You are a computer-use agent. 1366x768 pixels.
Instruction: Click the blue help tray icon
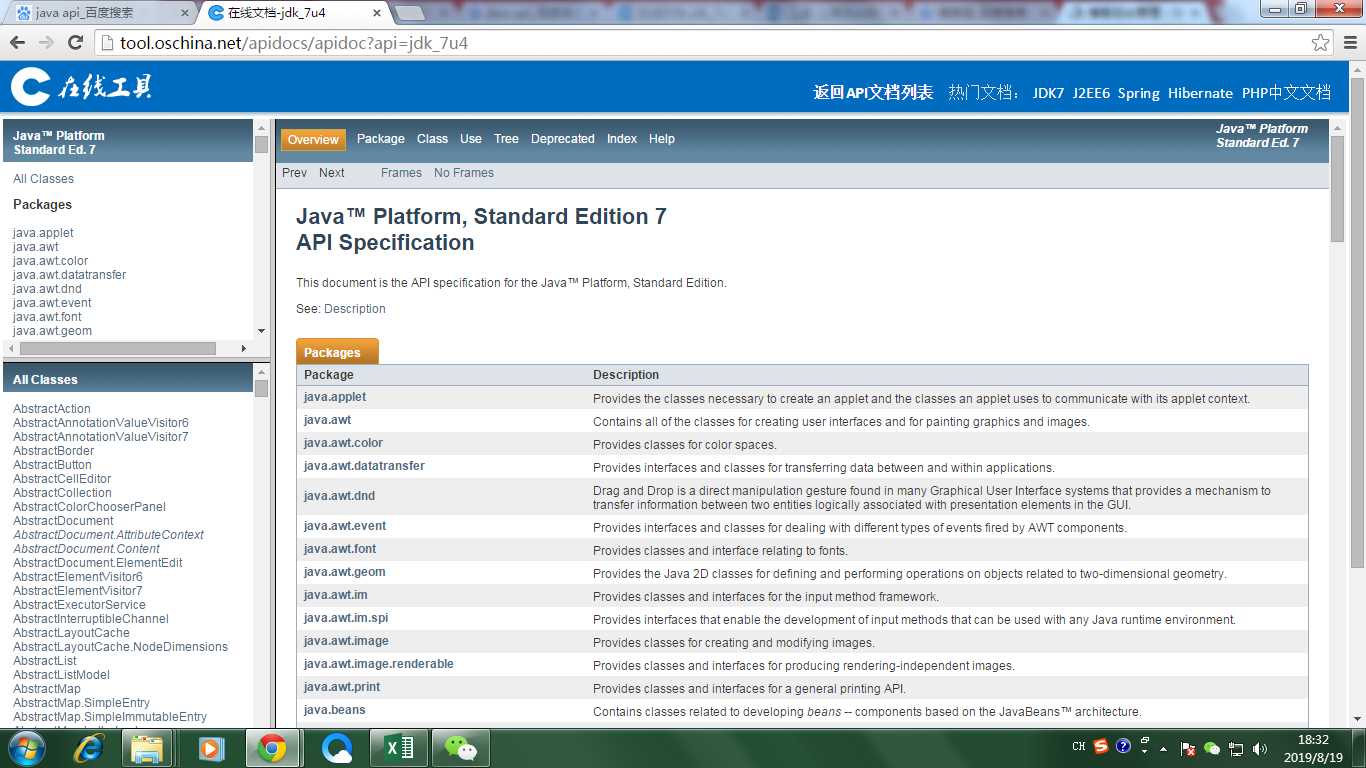[1123, 746]
